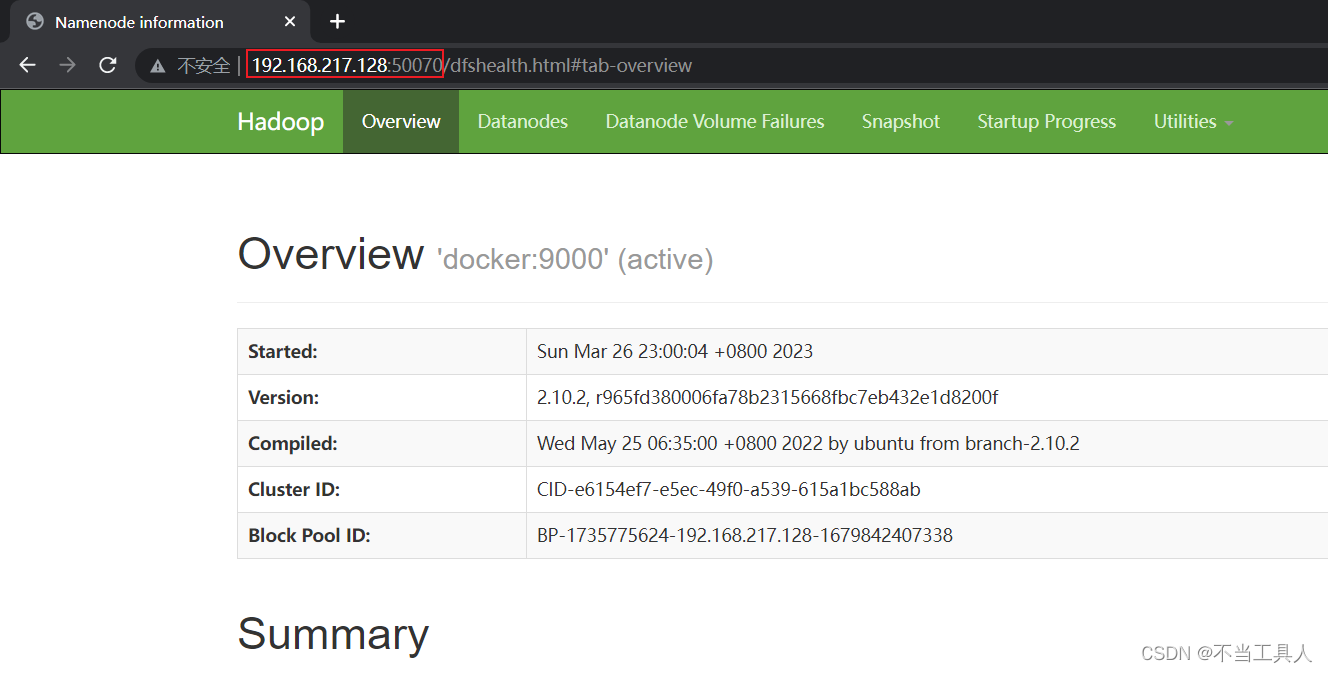Click the Started: row label
Image resolution: width=1328 pixels, height=673 pixels.
pos(283,351)
